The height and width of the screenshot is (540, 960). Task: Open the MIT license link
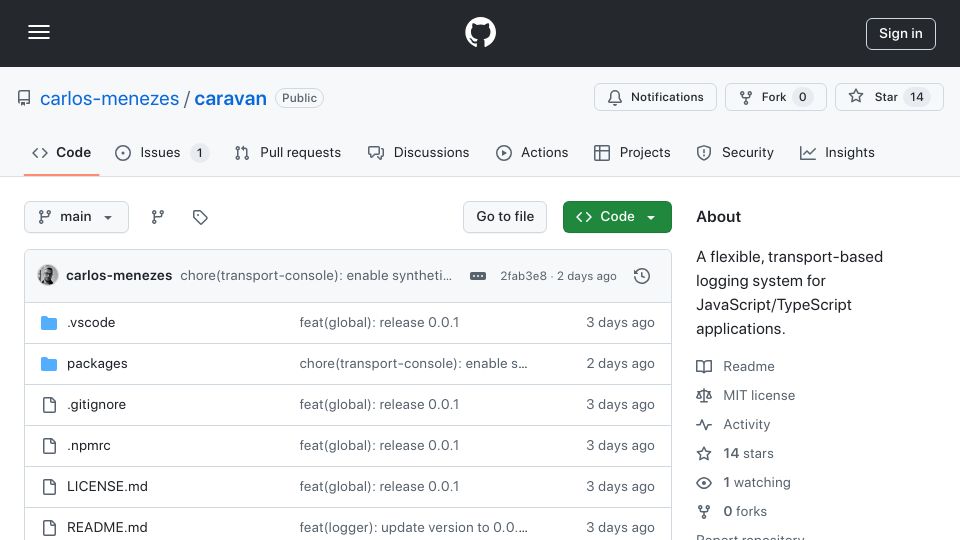coord(759,396)
